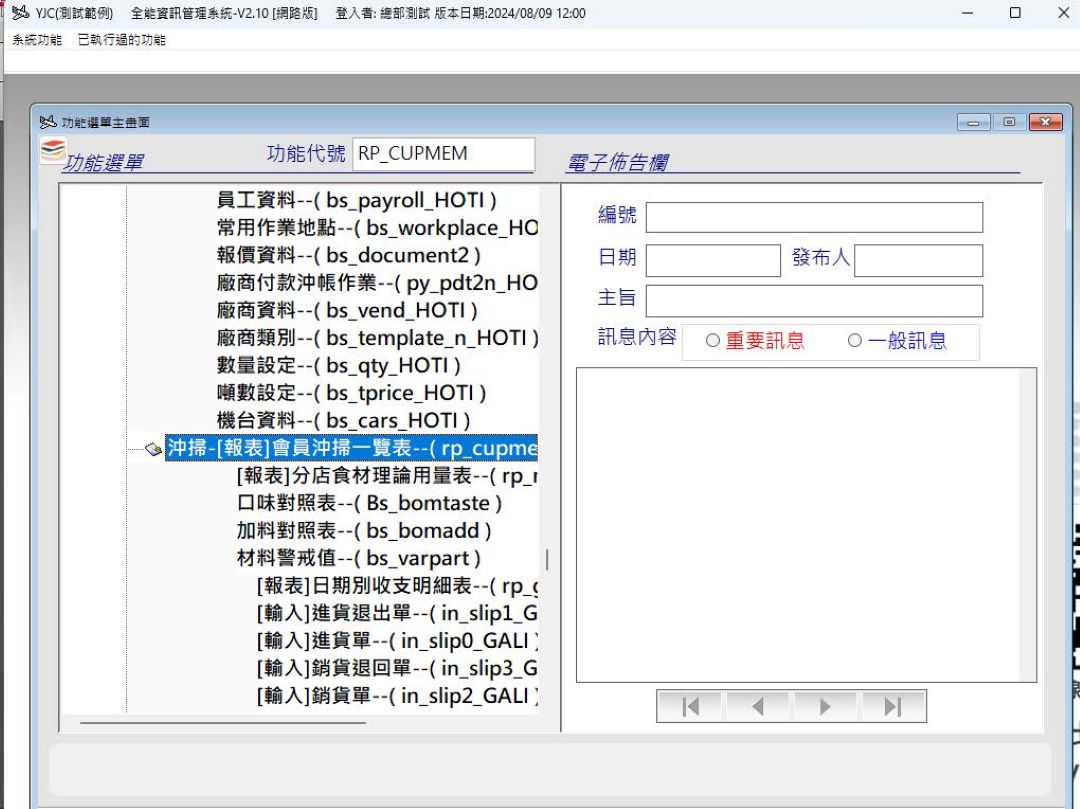Screen dimensions: 1080x809
Task: Click the open book icon beside 沖掃 node
Action: coord(153,449)
